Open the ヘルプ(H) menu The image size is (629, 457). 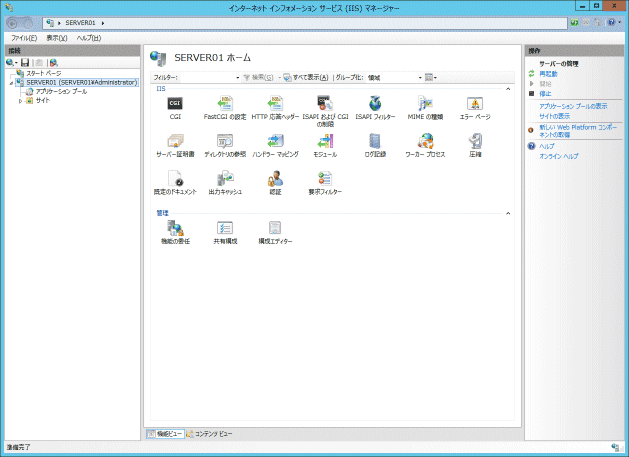(89, 38)
